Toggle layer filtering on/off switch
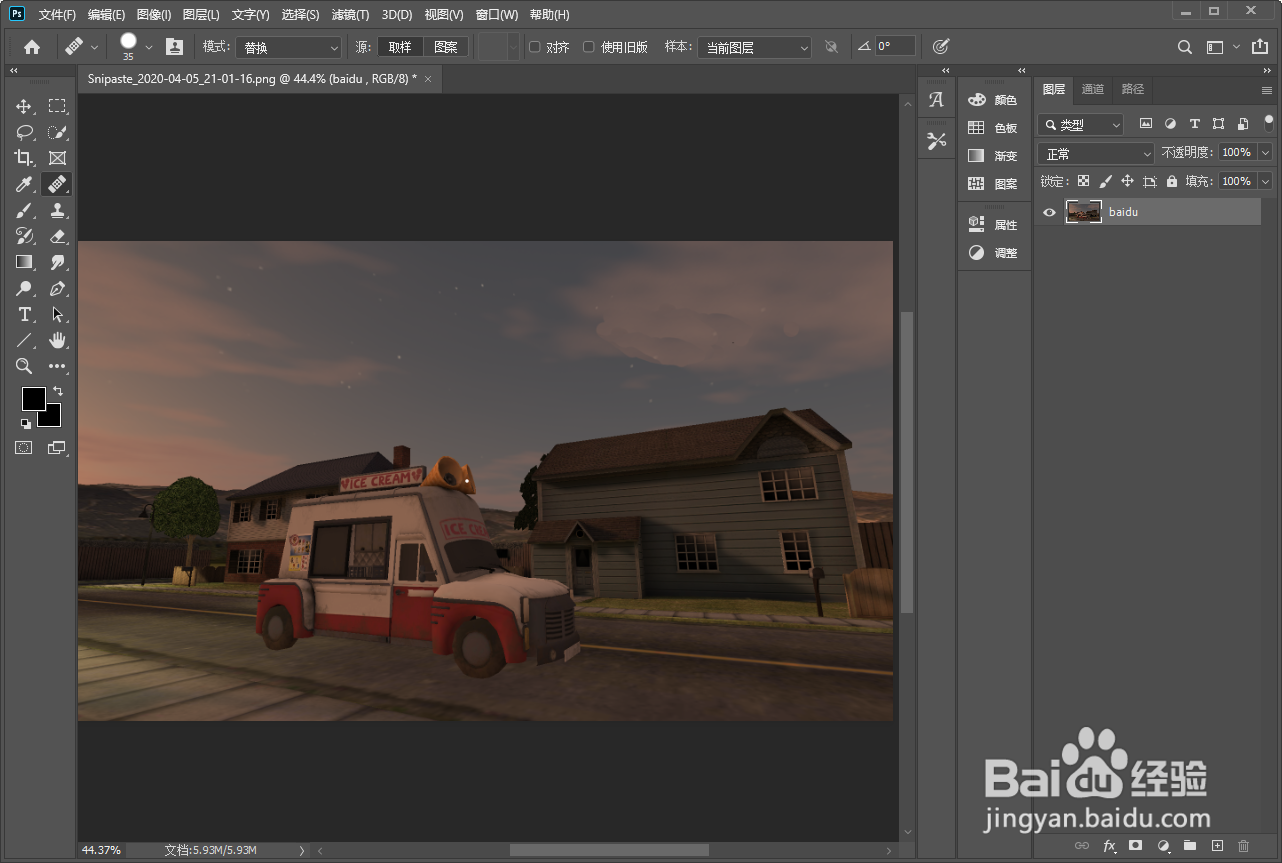 1269,123
